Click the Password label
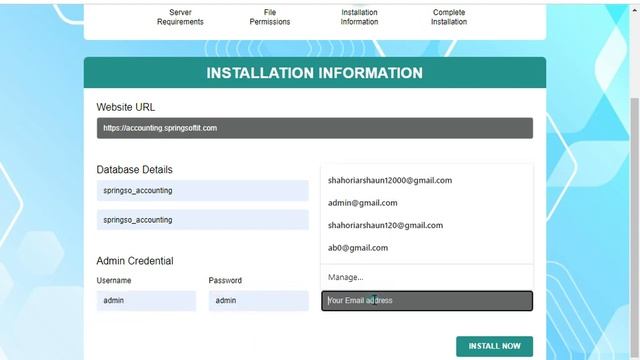640x360 pixels. [x=225, y=280]
